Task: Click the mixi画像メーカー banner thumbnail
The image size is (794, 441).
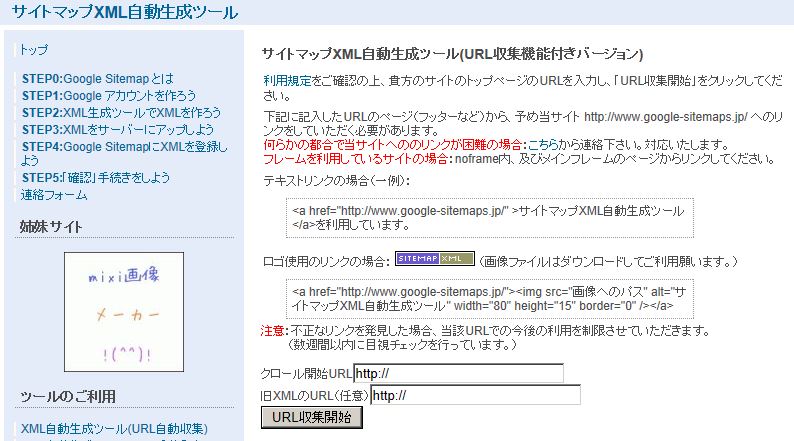Action: pos(124,312)
